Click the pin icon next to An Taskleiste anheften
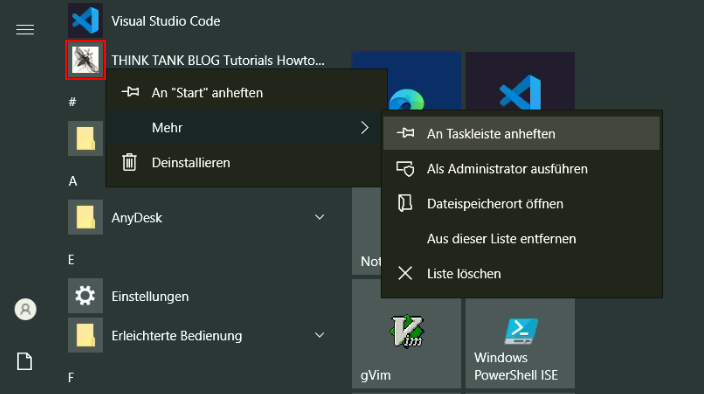Viewport: 704px width, 394px height. pos(405,133)
